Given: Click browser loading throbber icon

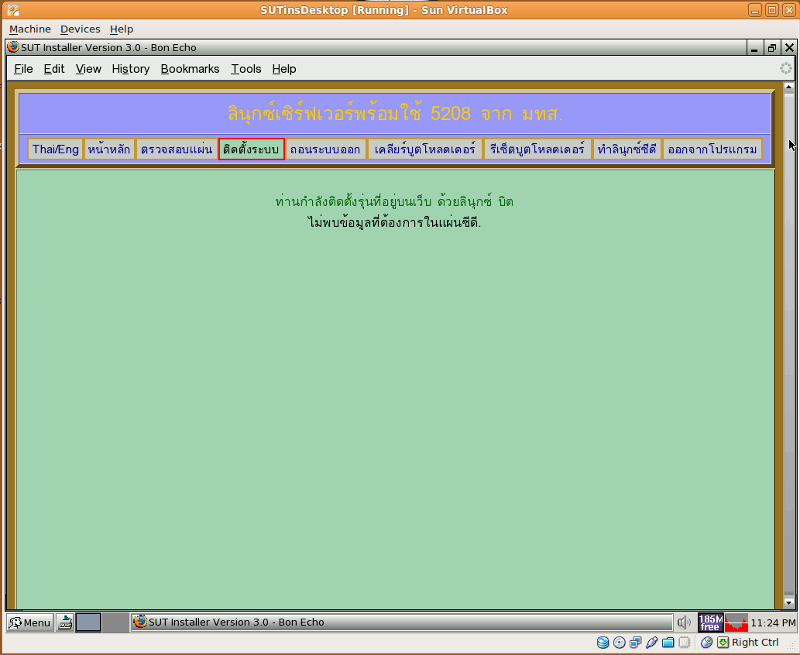Looking at the screenshot, I should (x=786, y=68).
